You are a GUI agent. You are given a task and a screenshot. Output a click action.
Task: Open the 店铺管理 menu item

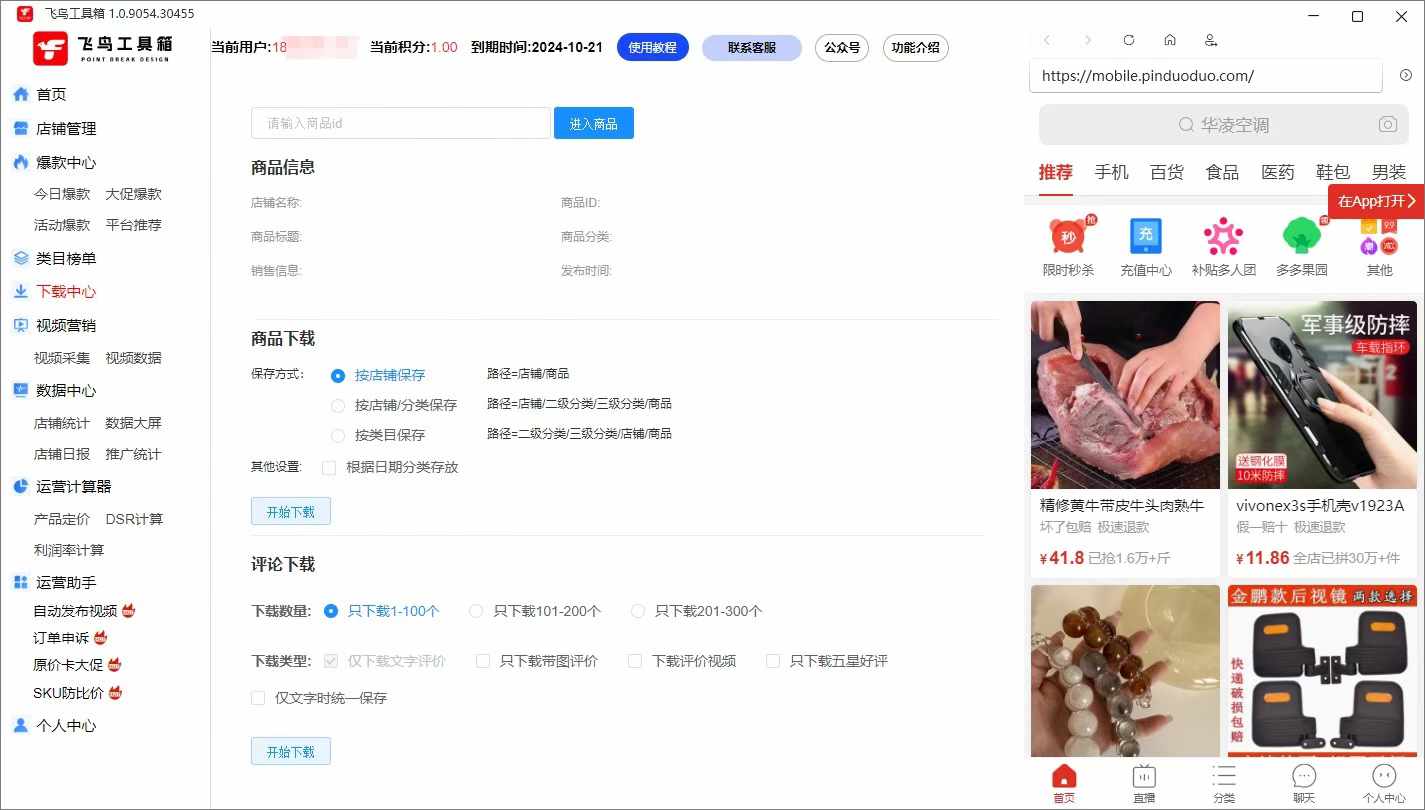pyautogui.click(x=66, y=128)
